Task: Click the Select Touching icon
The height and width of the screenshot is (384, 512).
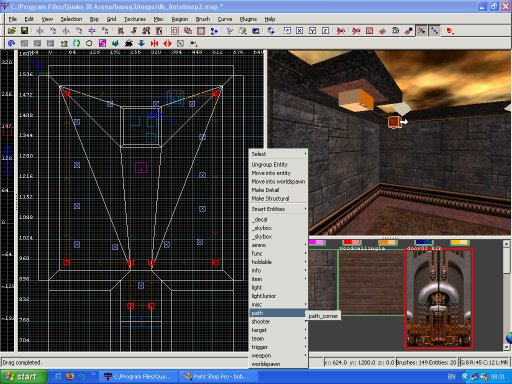Action: pos(134,31)
